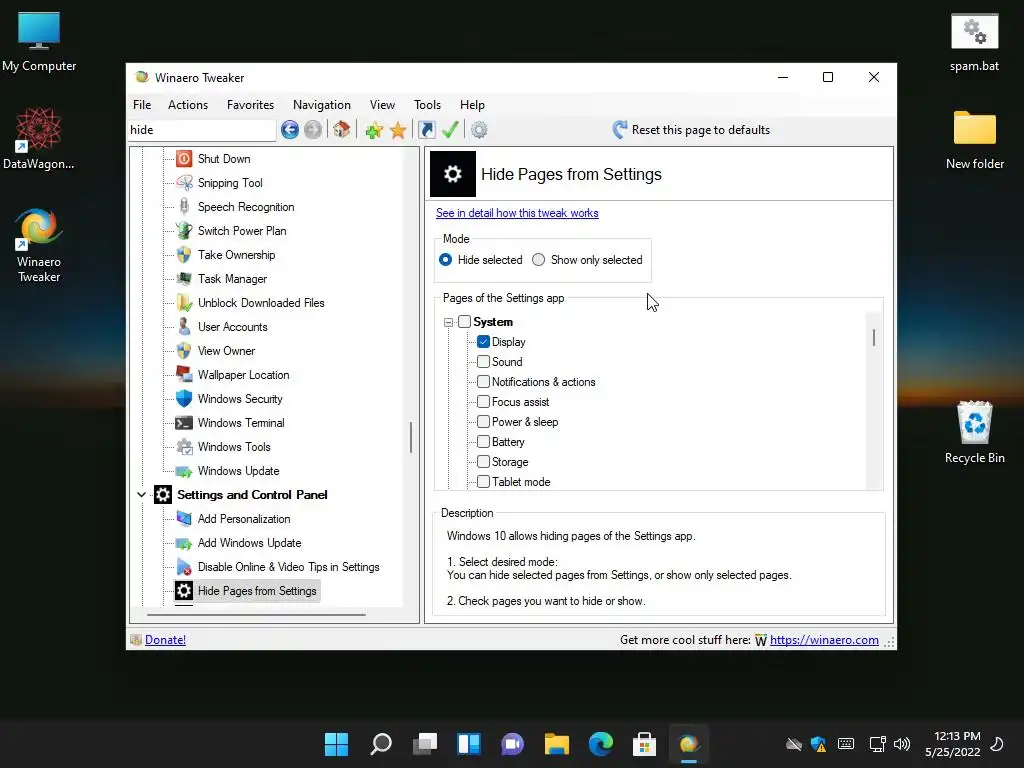The width and height of the screenshot is (1024, 768).
Task: Click the Settings pages list scrollbar thumb
Action: click(x=874, y=337)
